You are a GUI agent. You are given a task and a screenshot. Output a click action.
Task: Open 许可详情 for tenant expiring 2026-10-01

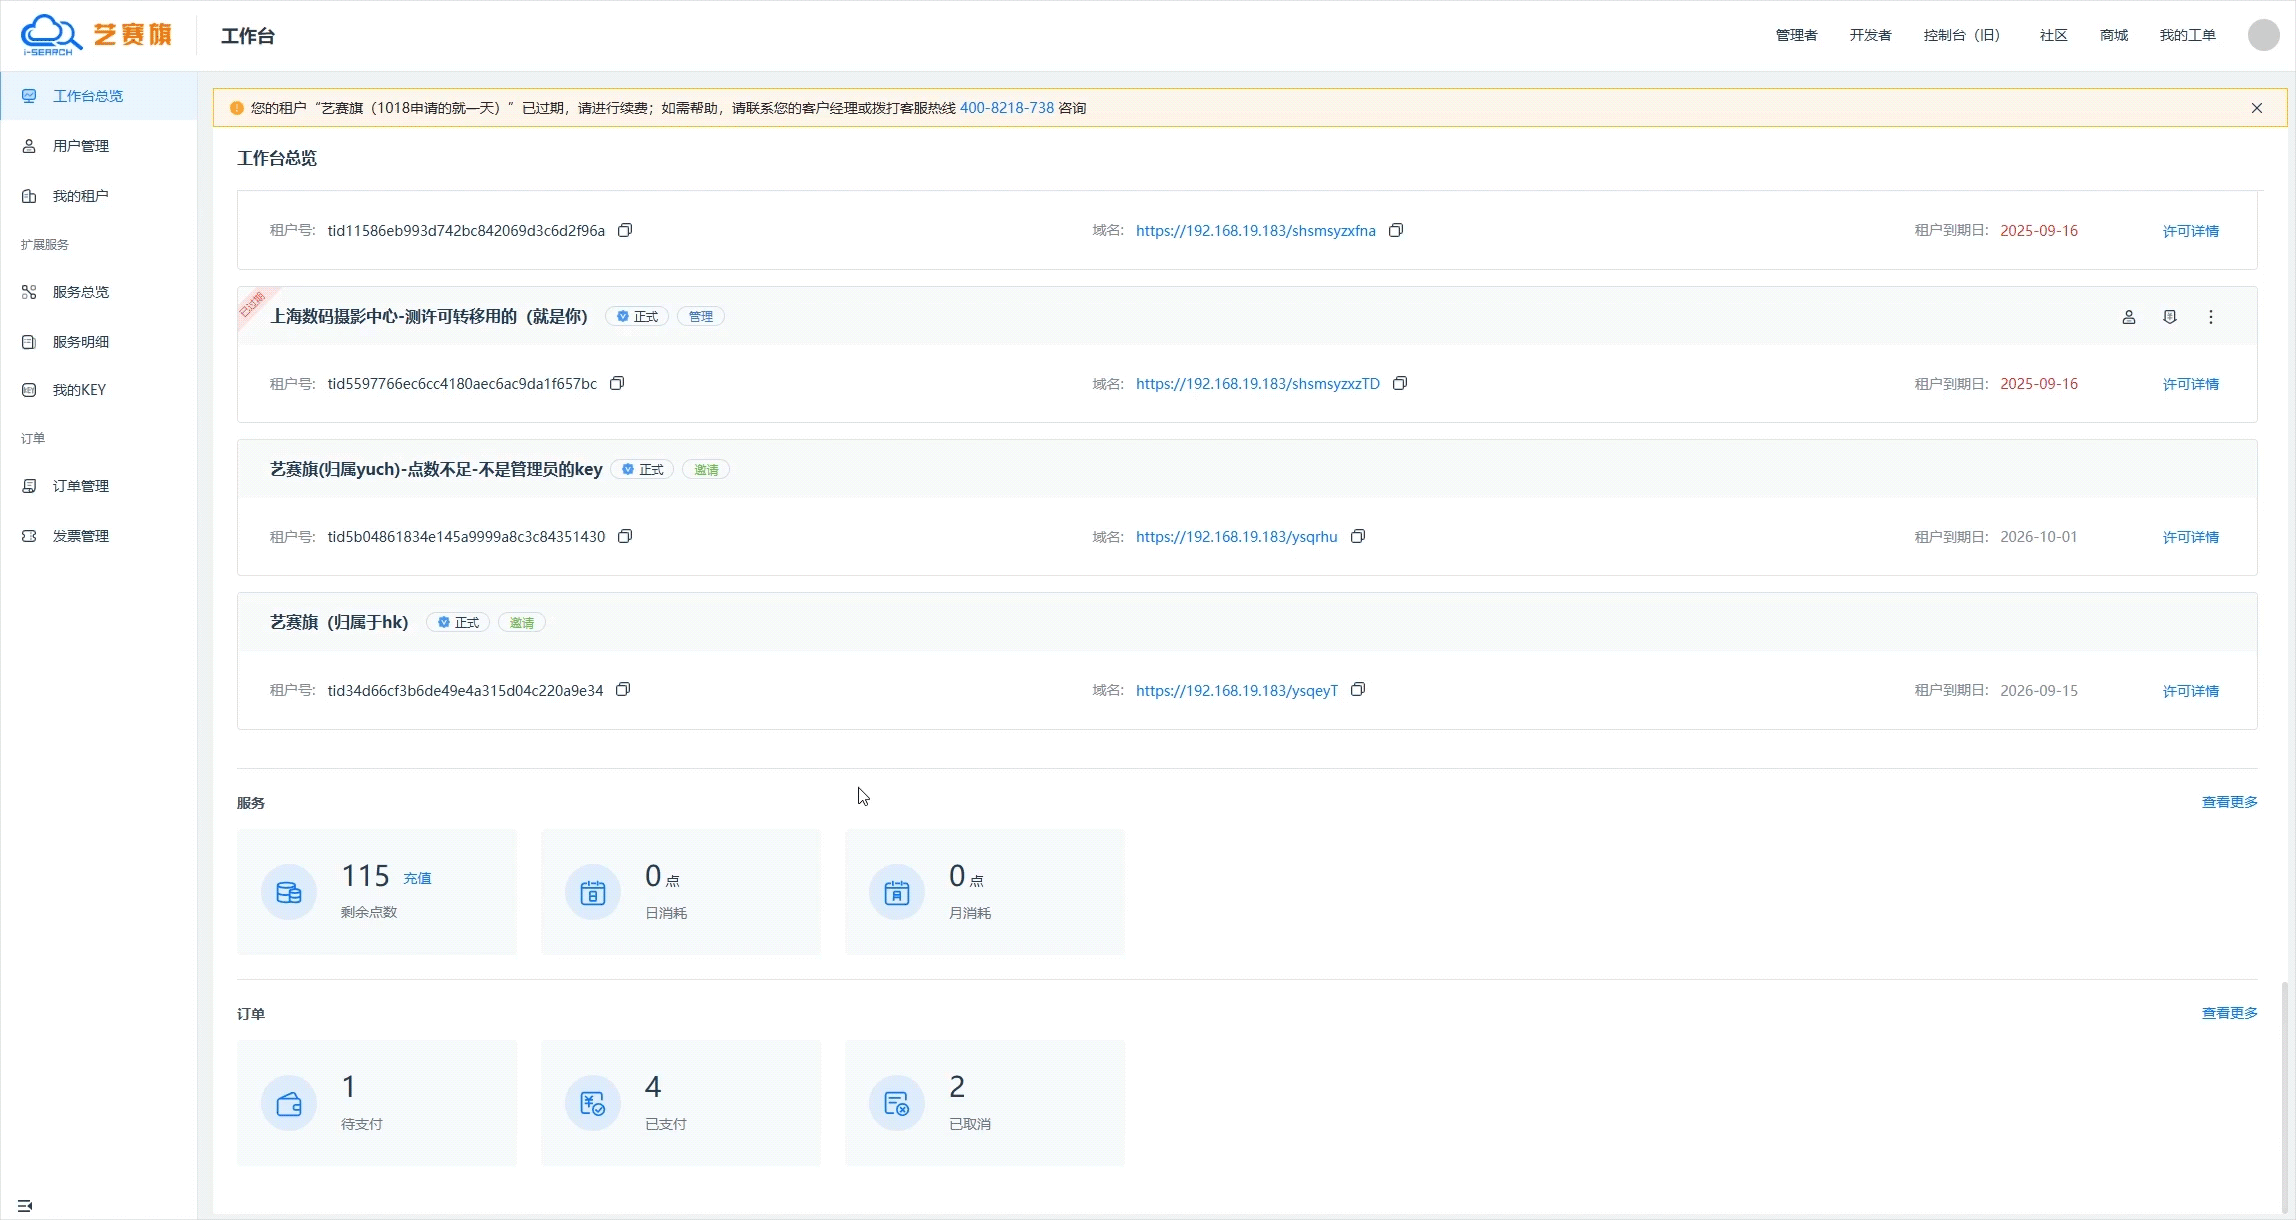point(2190,538)
